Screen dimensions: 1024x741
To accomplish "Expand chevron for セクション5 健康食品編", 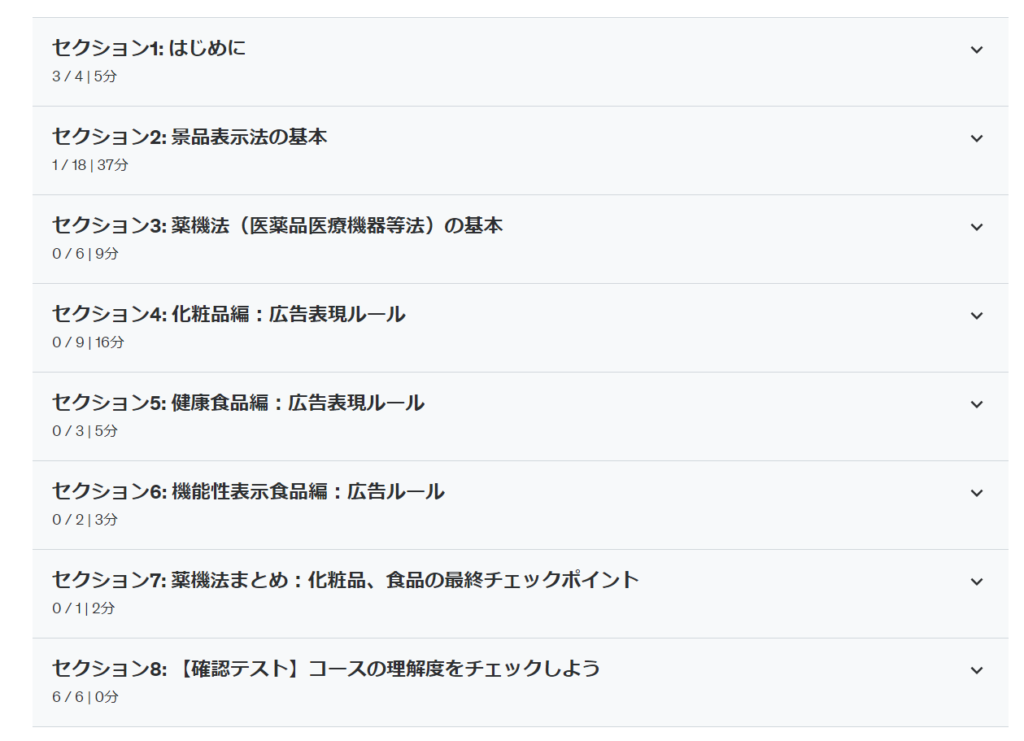I will click(x=977, y=405).
